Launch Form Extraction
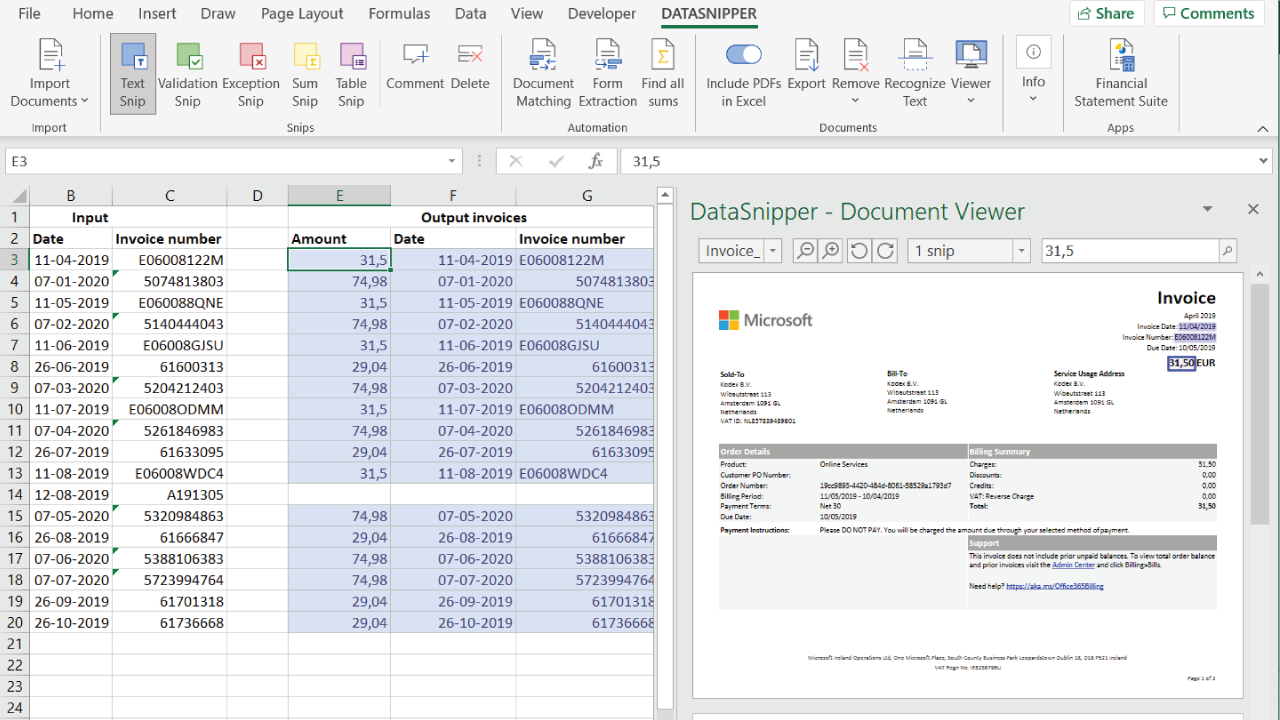Screen dimensions: 1280x720 tap(607, 74)
